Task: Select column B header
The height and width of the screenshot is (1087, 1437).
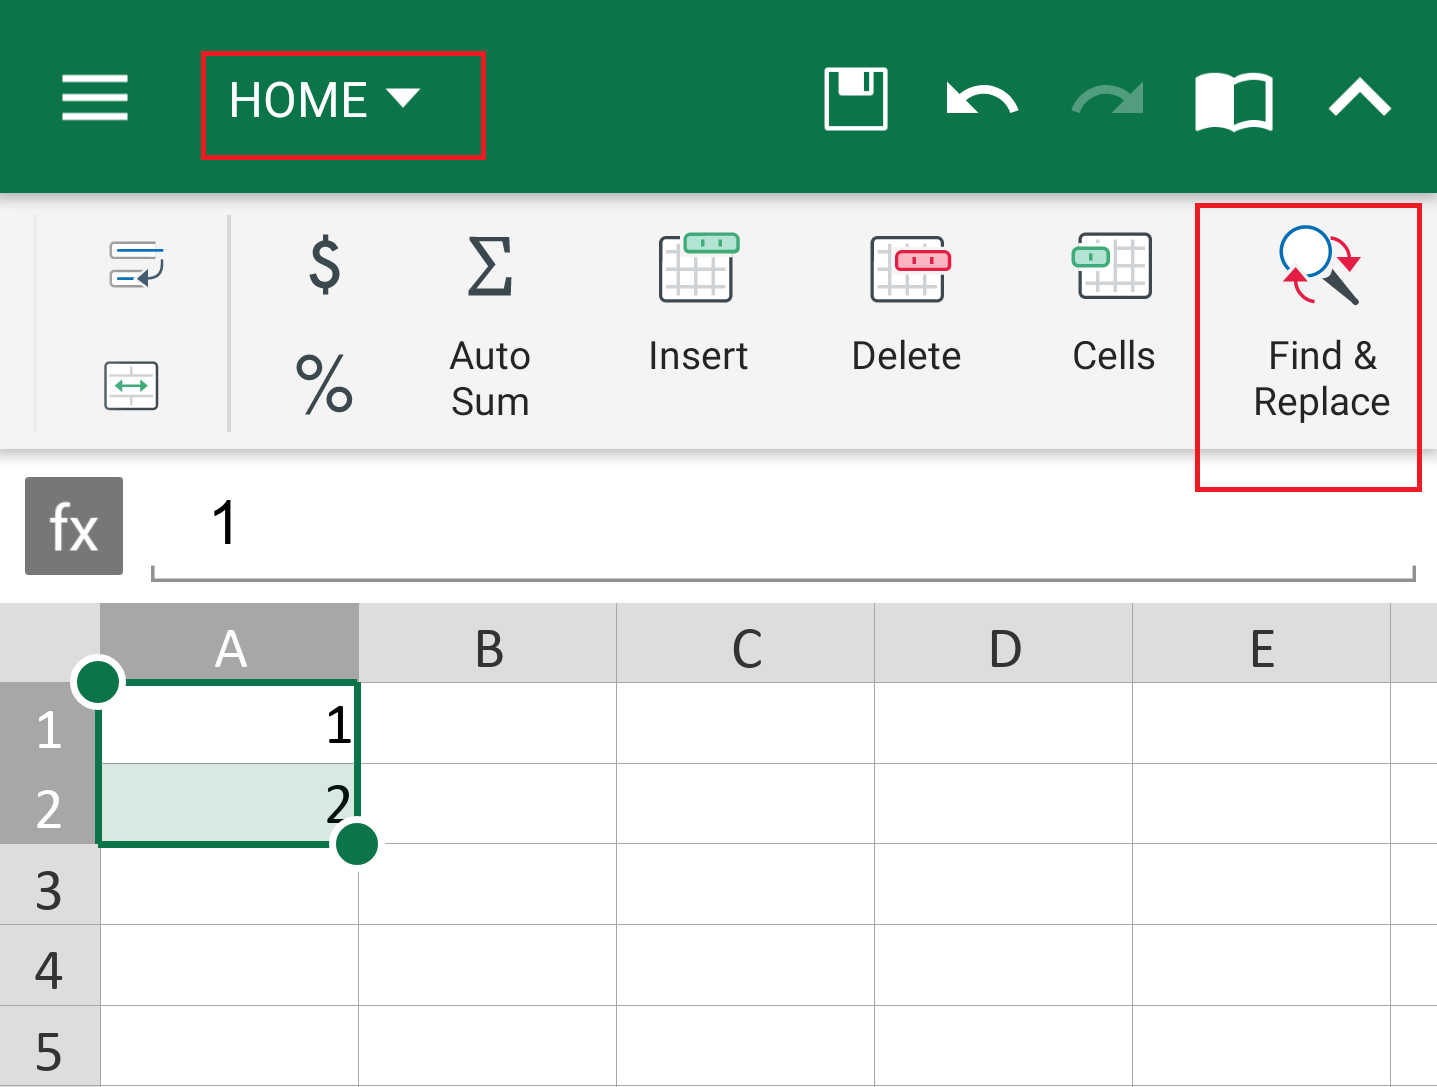Action: [488, 643]
